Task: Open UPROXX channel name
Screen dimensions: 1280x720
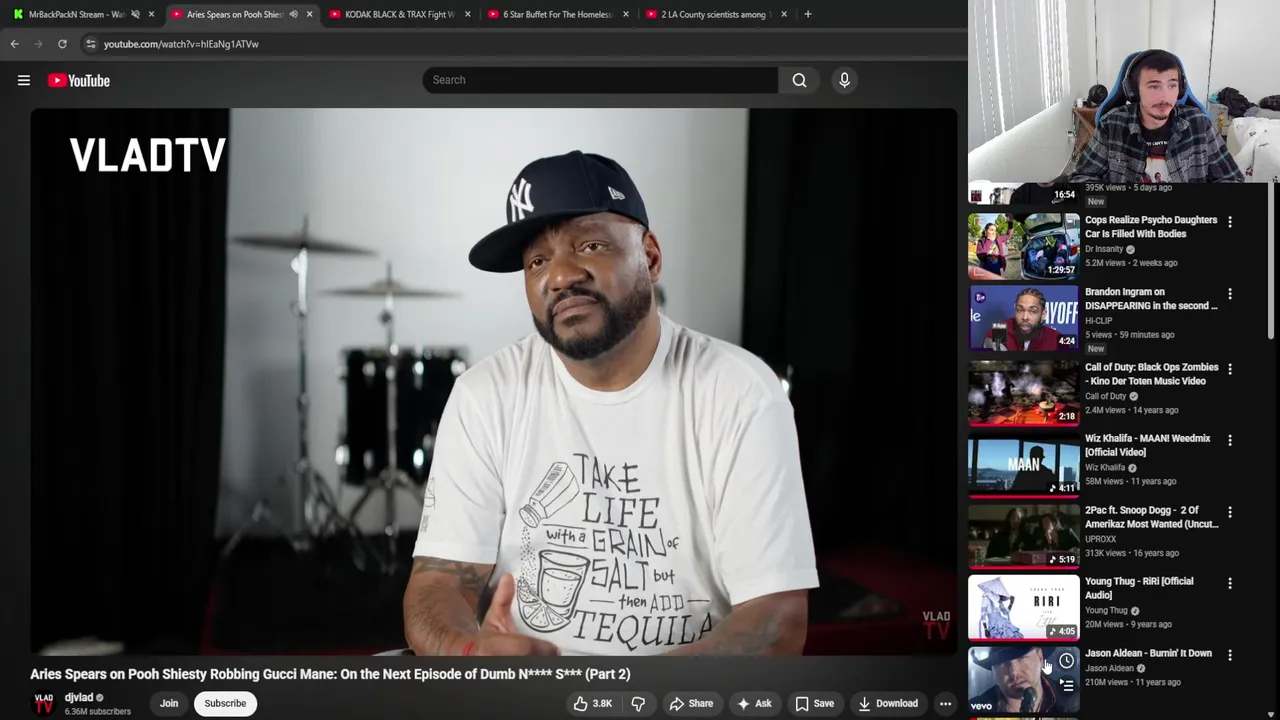Action: point(1101,539)
